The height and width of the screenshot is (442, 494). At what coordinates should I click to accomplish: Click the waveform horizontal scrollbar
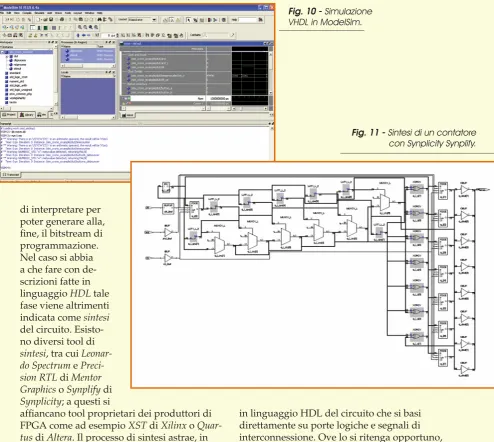pyautogui.click(x=250, y=109)
